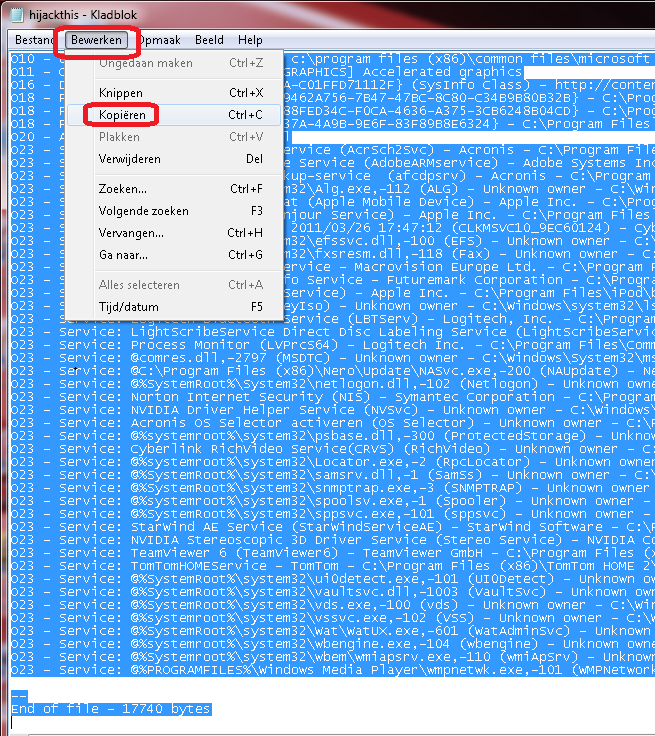Click the StarWind AE Service line

[332, 527]
